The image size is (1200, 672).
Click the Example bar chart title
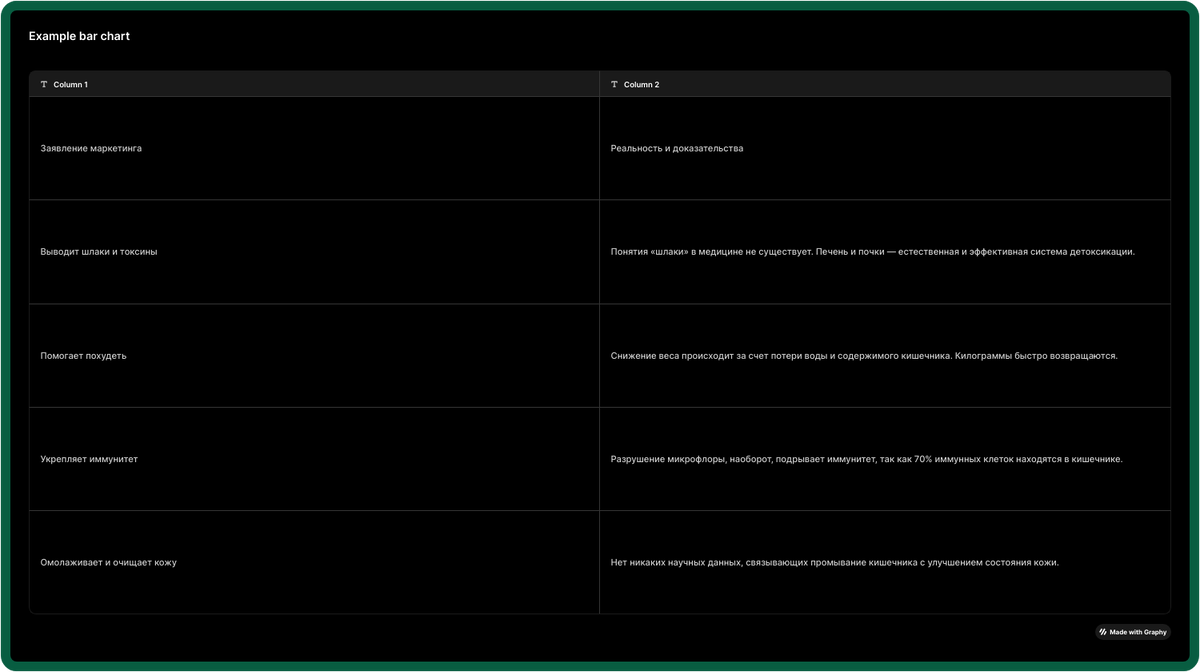[x=79, y=36]
